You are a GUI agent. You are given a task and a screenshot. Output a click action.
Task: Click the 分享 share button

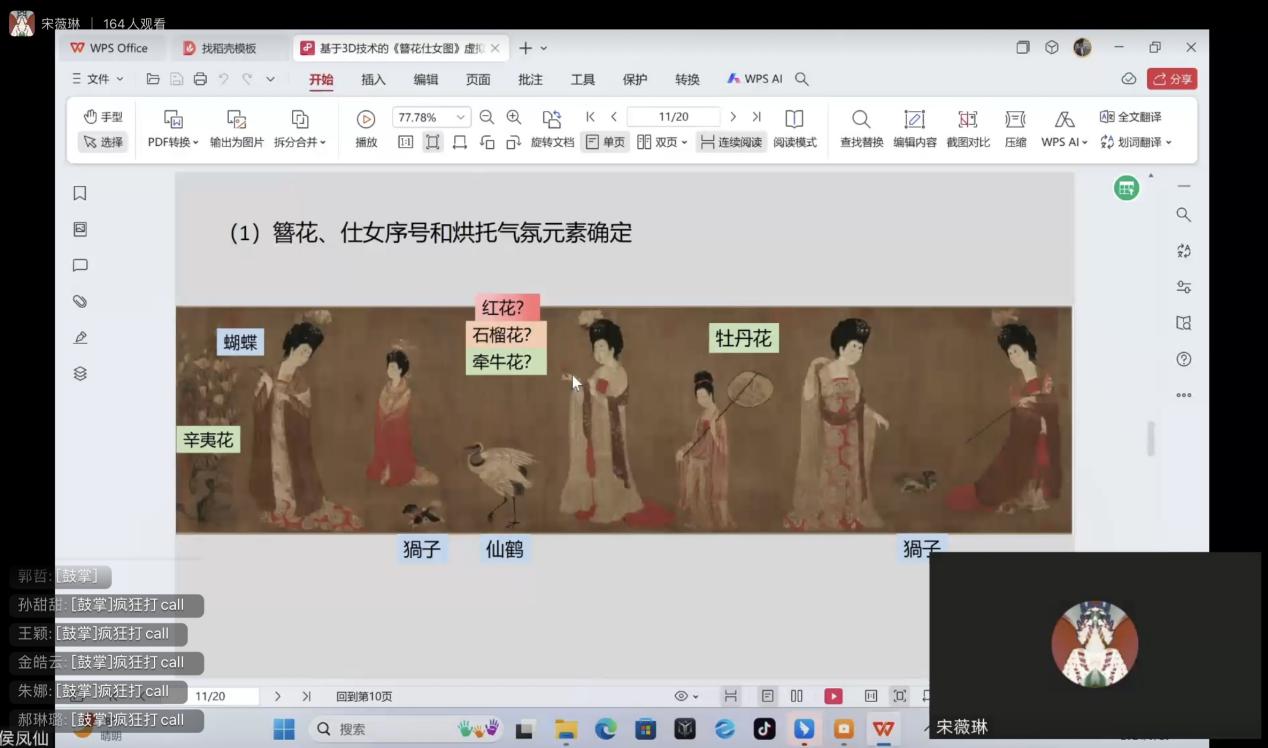pos(1172,79)
